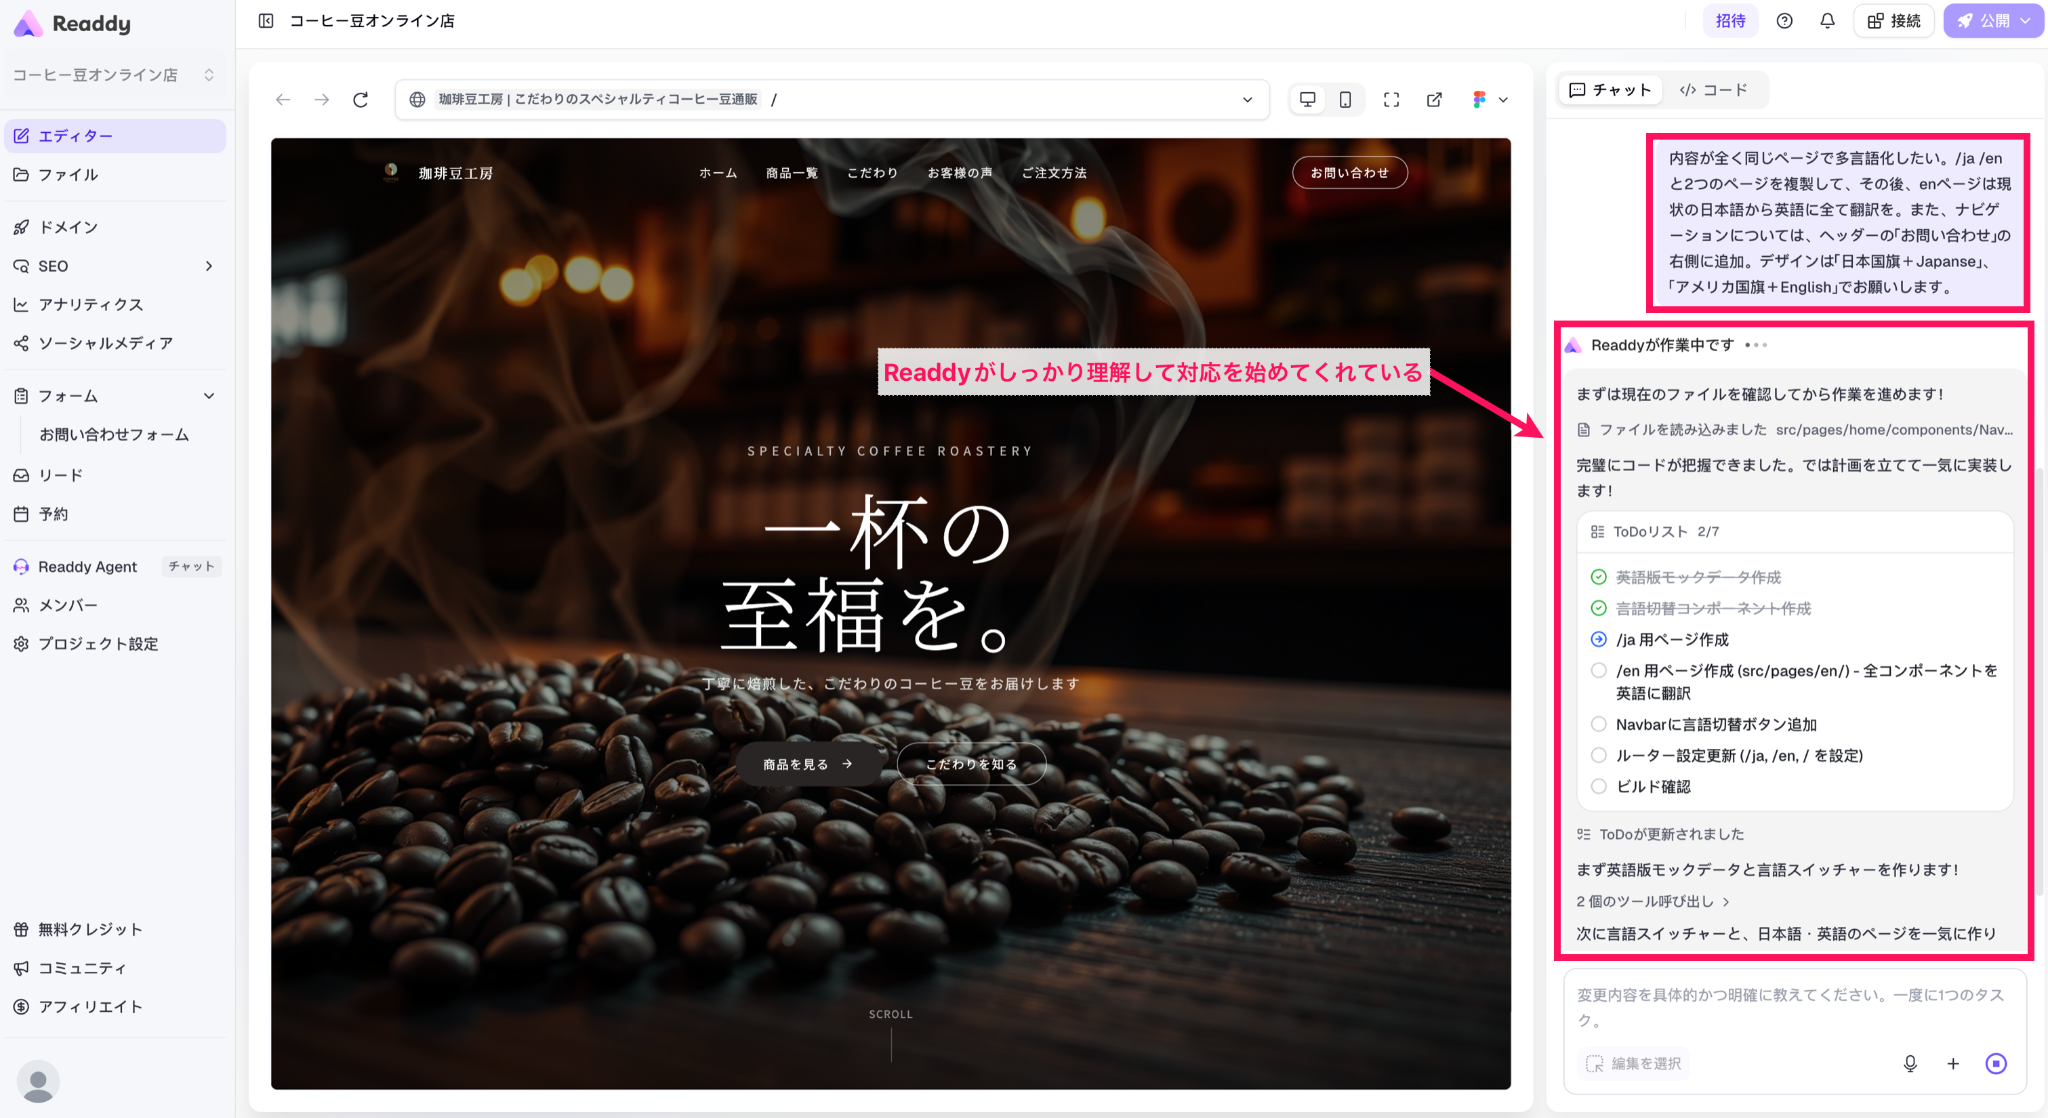This screenshot has height=1118, width=2048.
Task: Reload the preview with the refresh icon
Action: [361, 100]
